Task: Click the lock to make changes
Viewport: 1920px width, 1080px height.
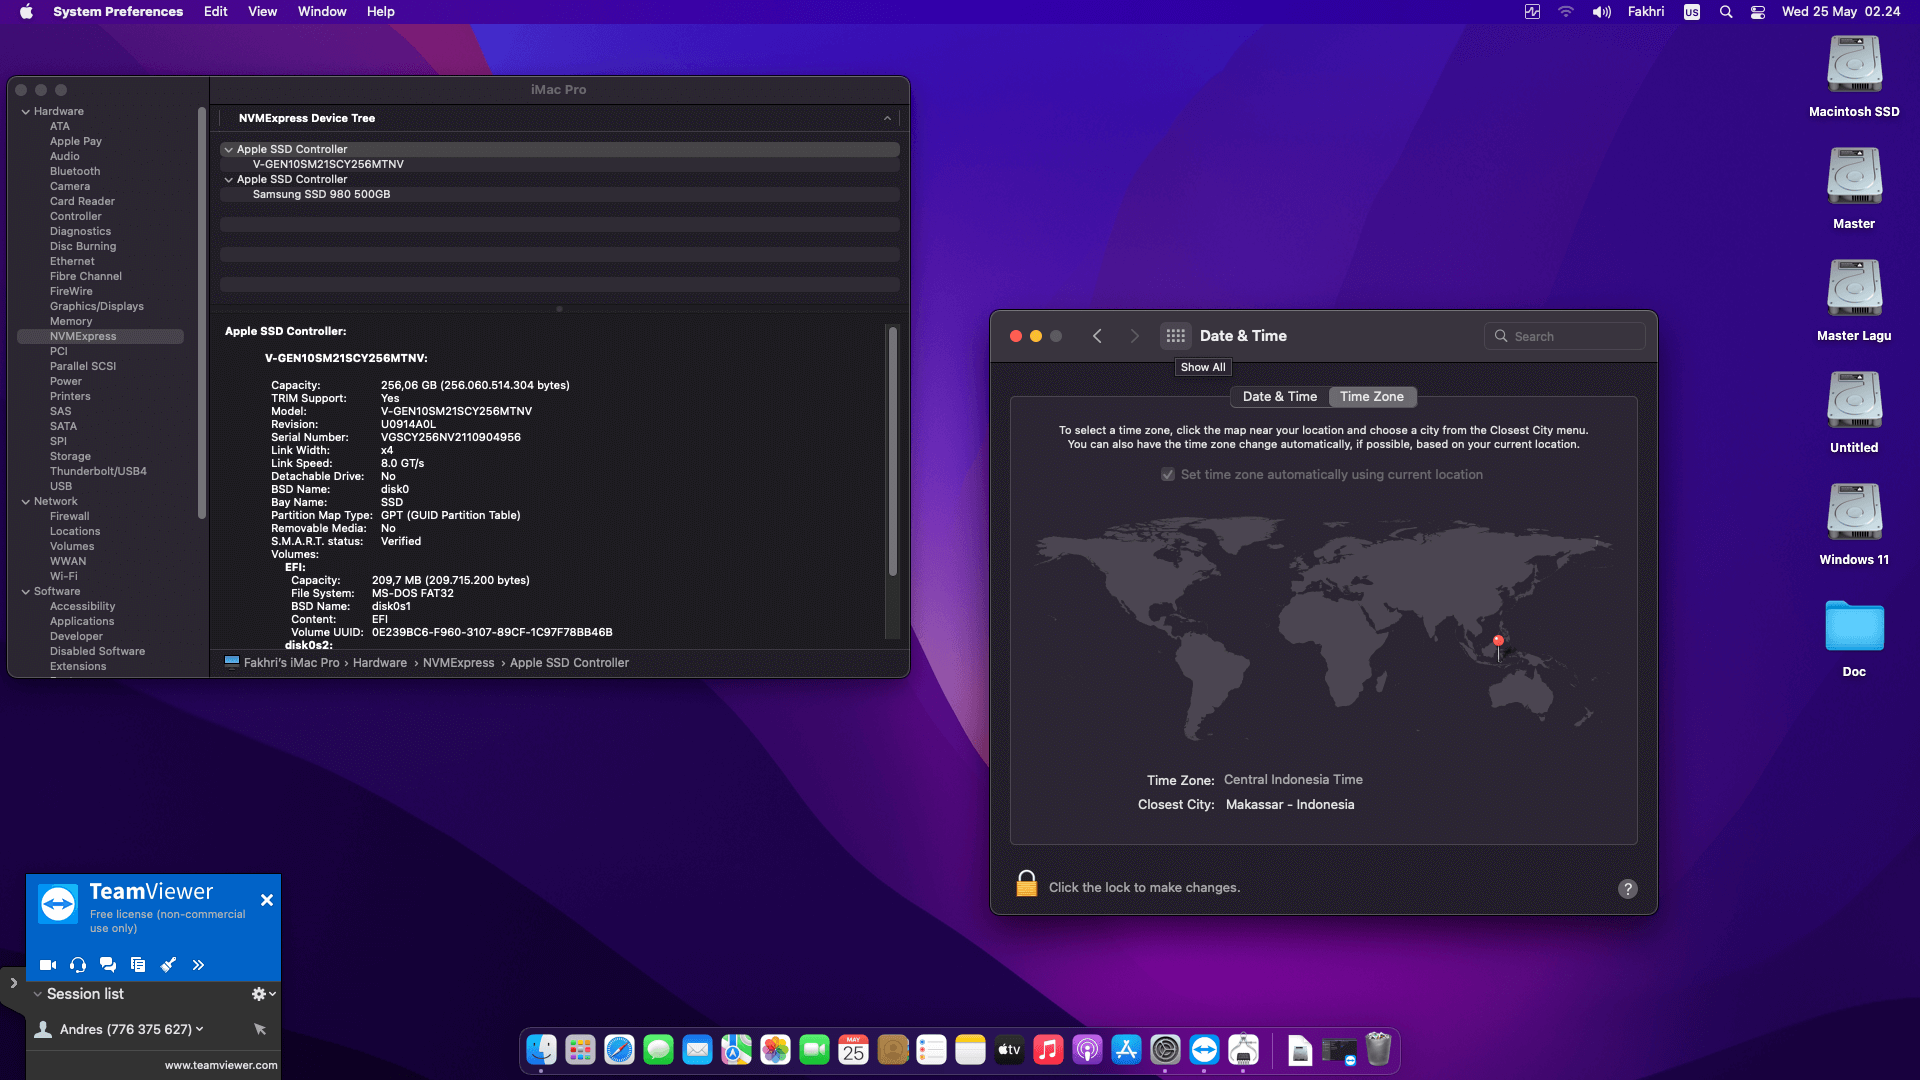Action: tap(1026, 885)
